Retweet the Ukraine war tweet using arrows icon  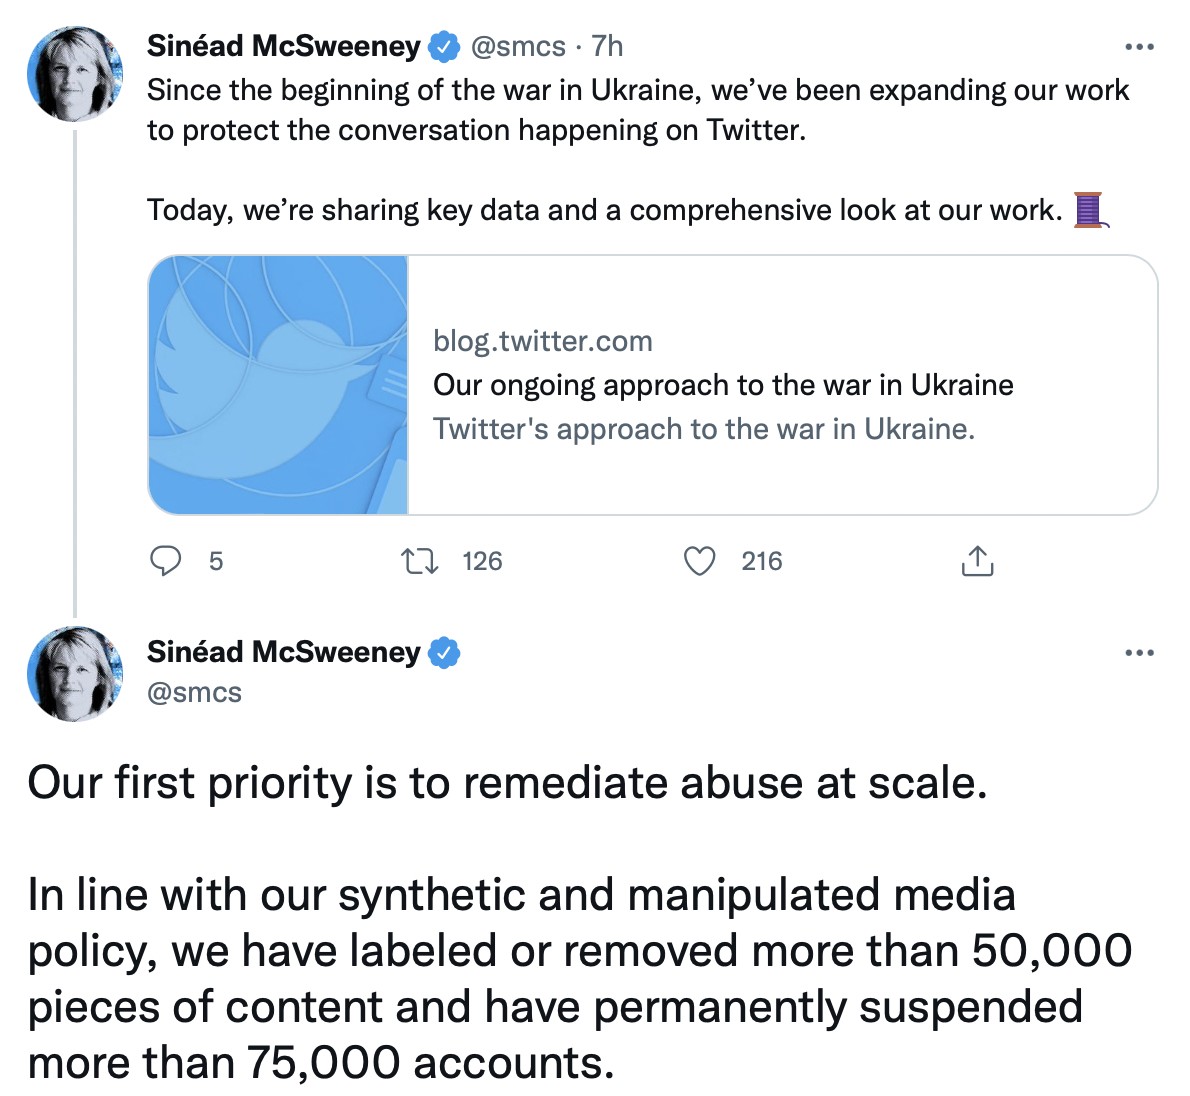419,561
